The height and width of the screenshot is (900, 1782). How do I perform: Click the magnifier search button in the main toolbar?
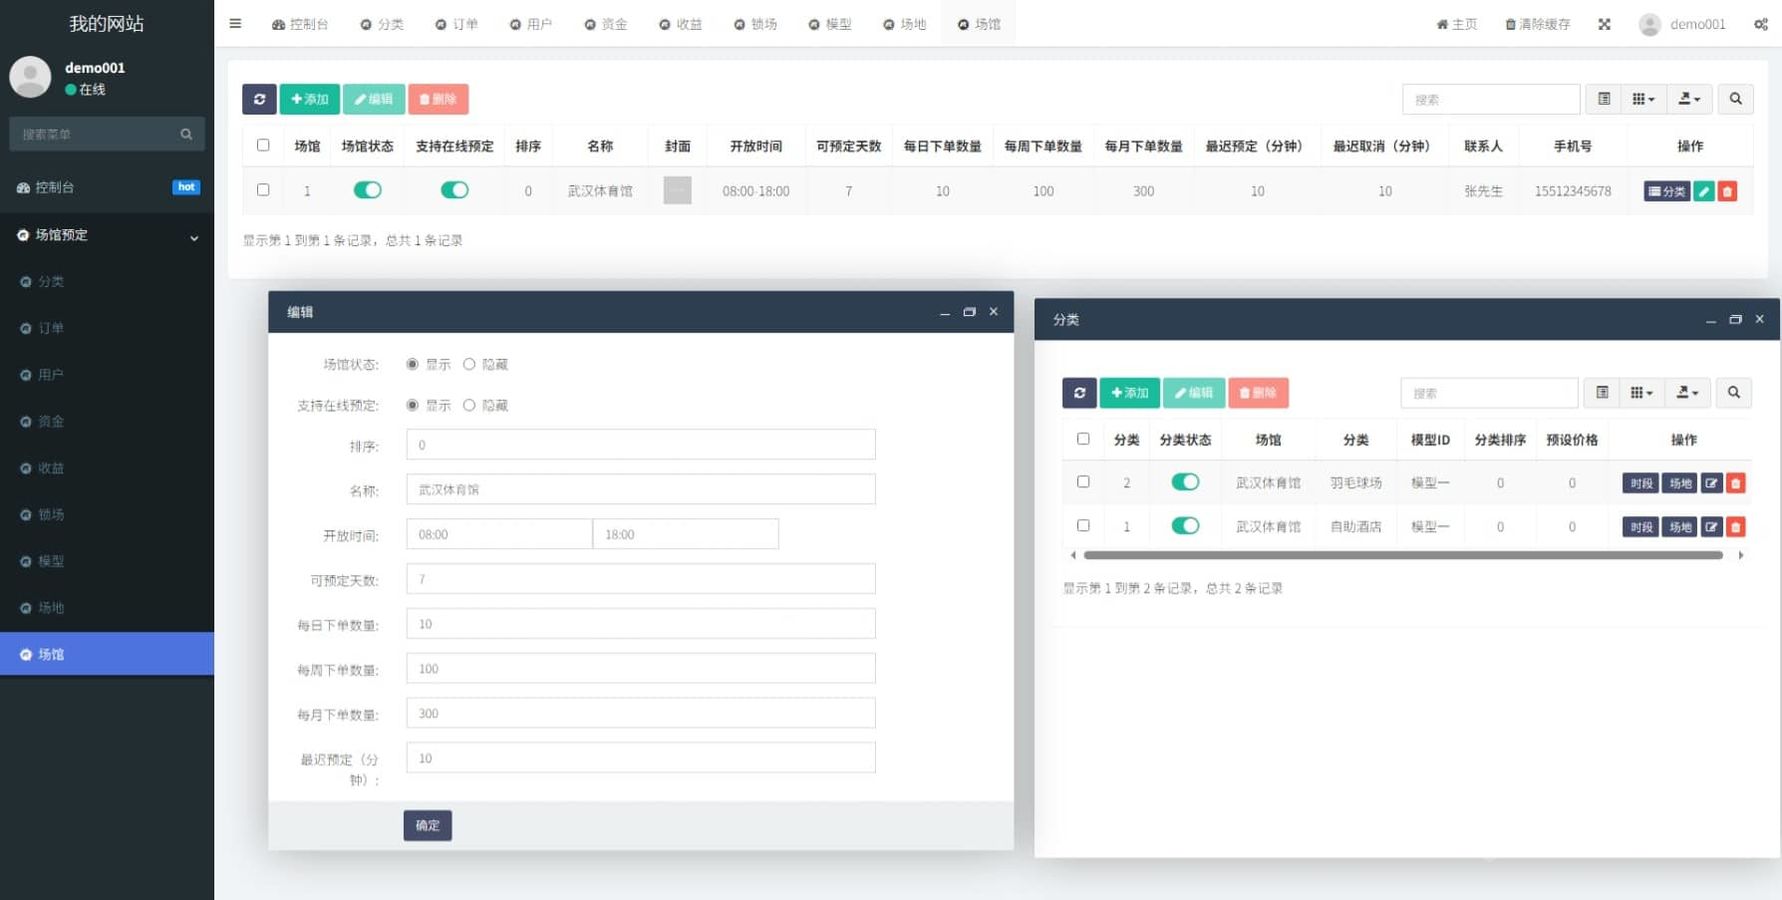(1735, 99)
